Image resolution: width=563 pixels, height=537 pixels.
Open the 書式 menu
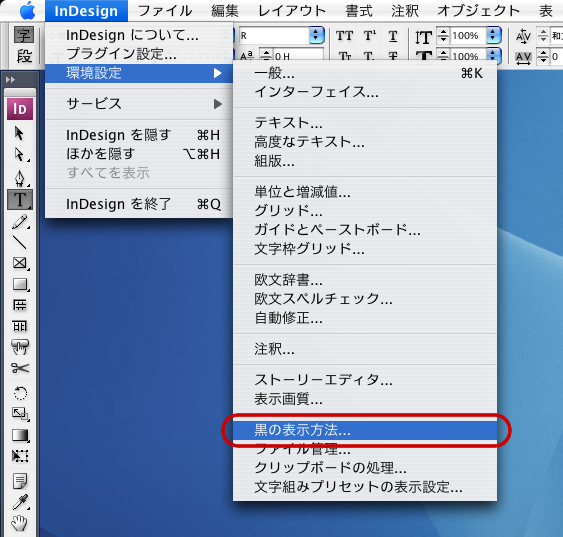359,11
